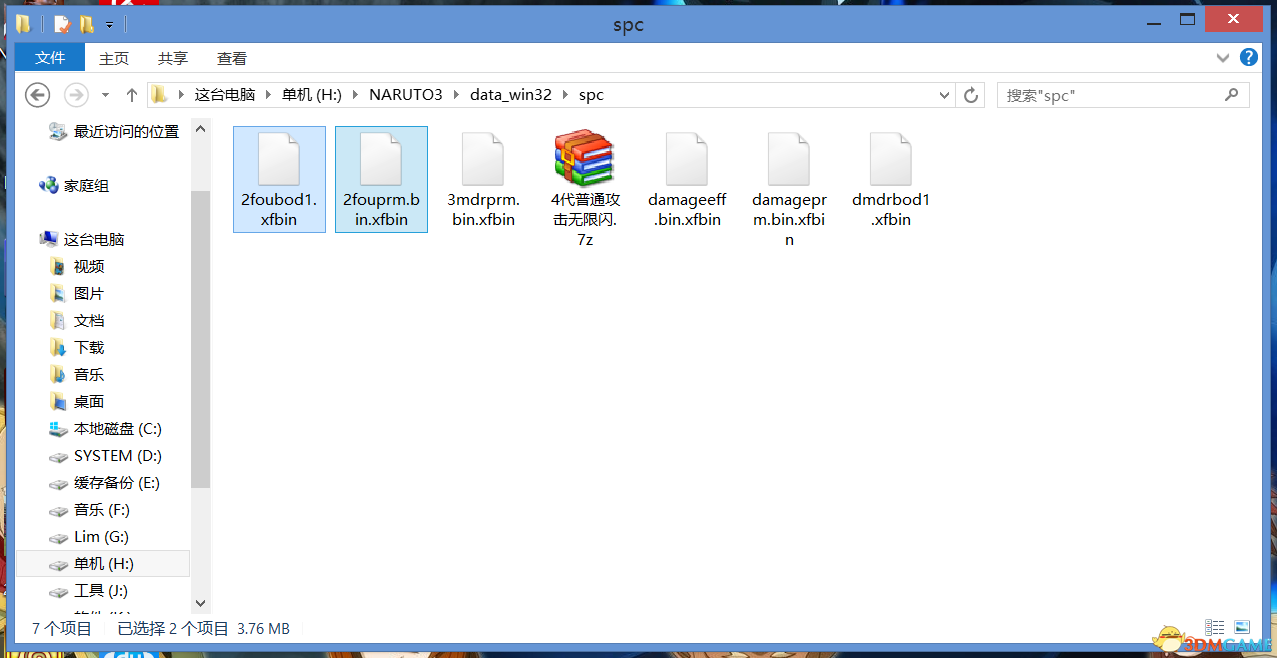Switch to large icons view in status bar

click(1241, 628)
